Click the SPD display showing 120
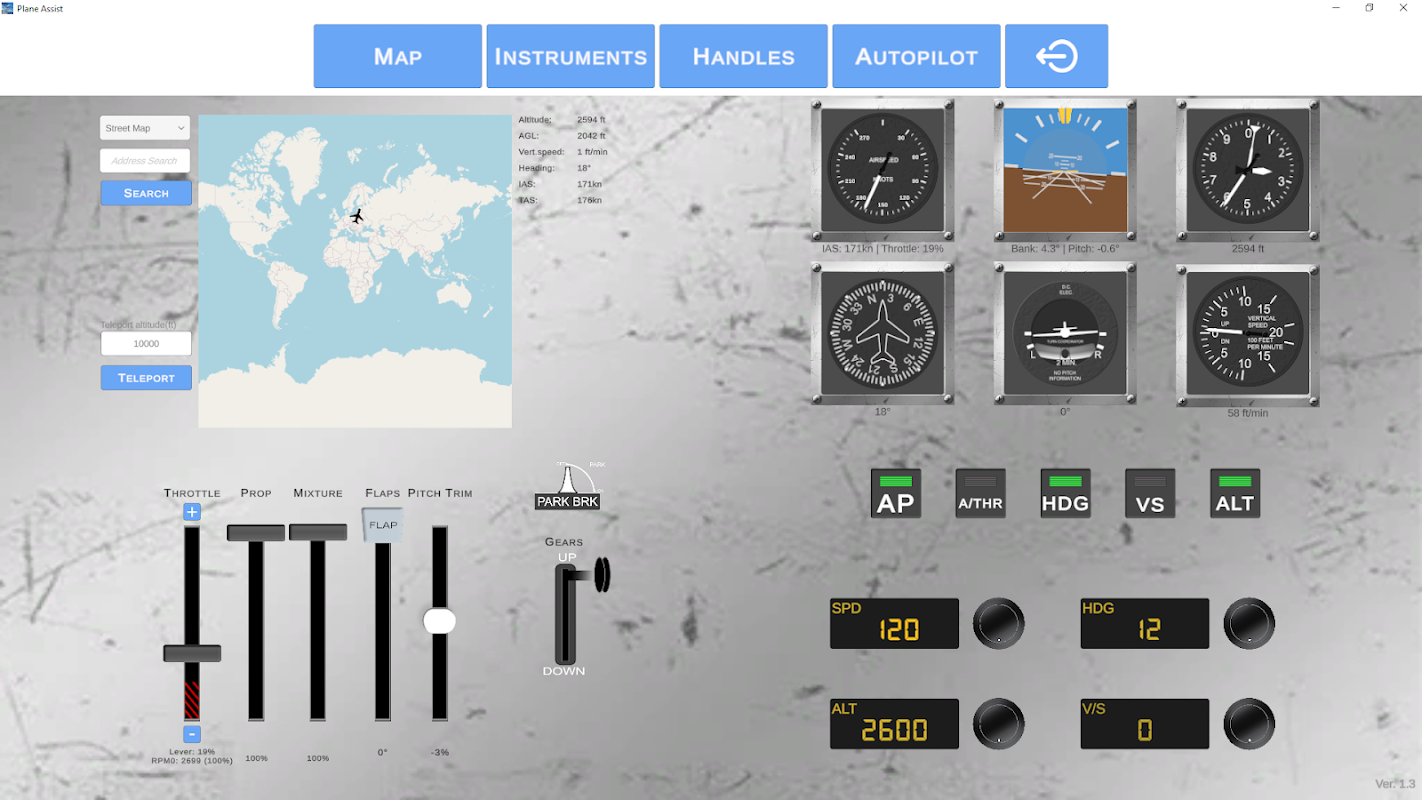 pos(894,624)
